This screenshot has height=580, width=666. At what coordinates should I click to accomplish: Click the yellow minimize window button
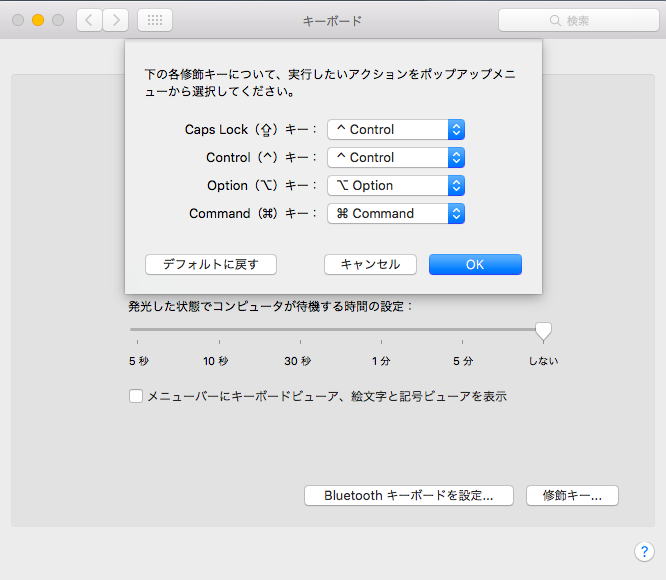[38, 20]
